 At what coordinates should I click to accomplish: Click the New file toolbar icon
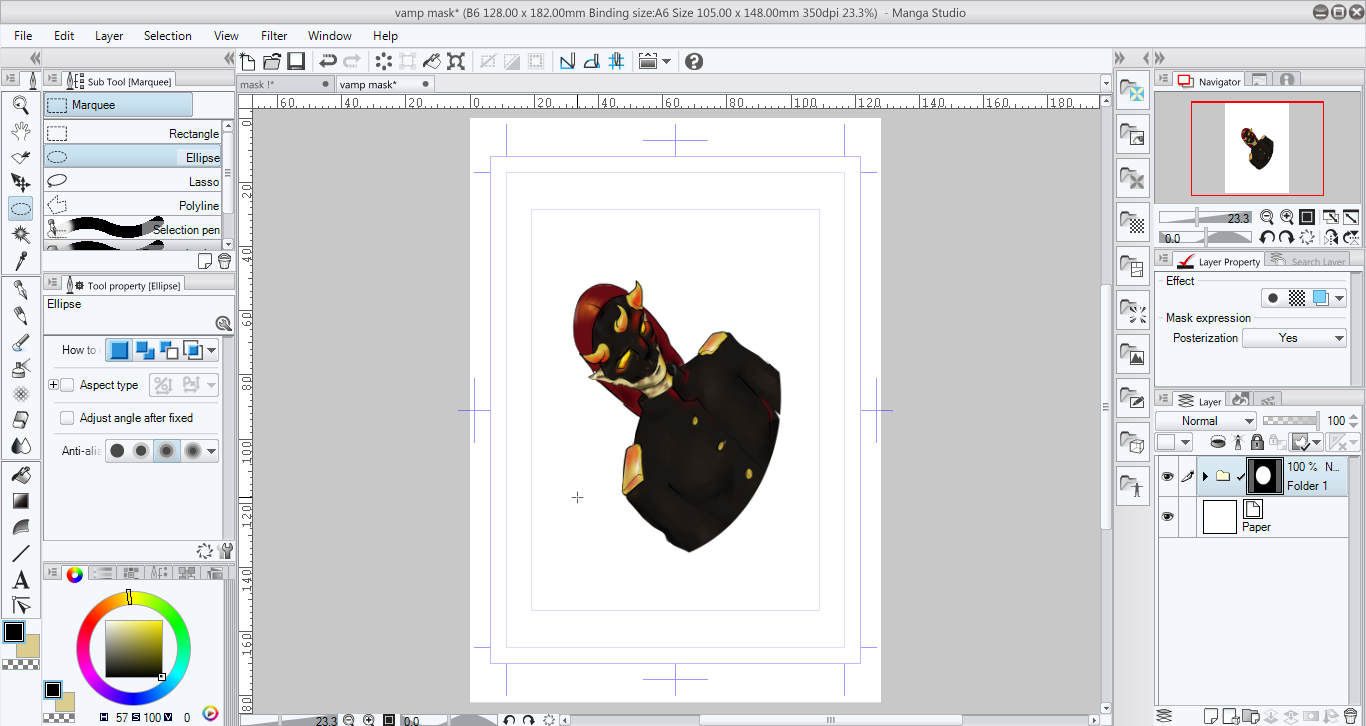point(248,61)
